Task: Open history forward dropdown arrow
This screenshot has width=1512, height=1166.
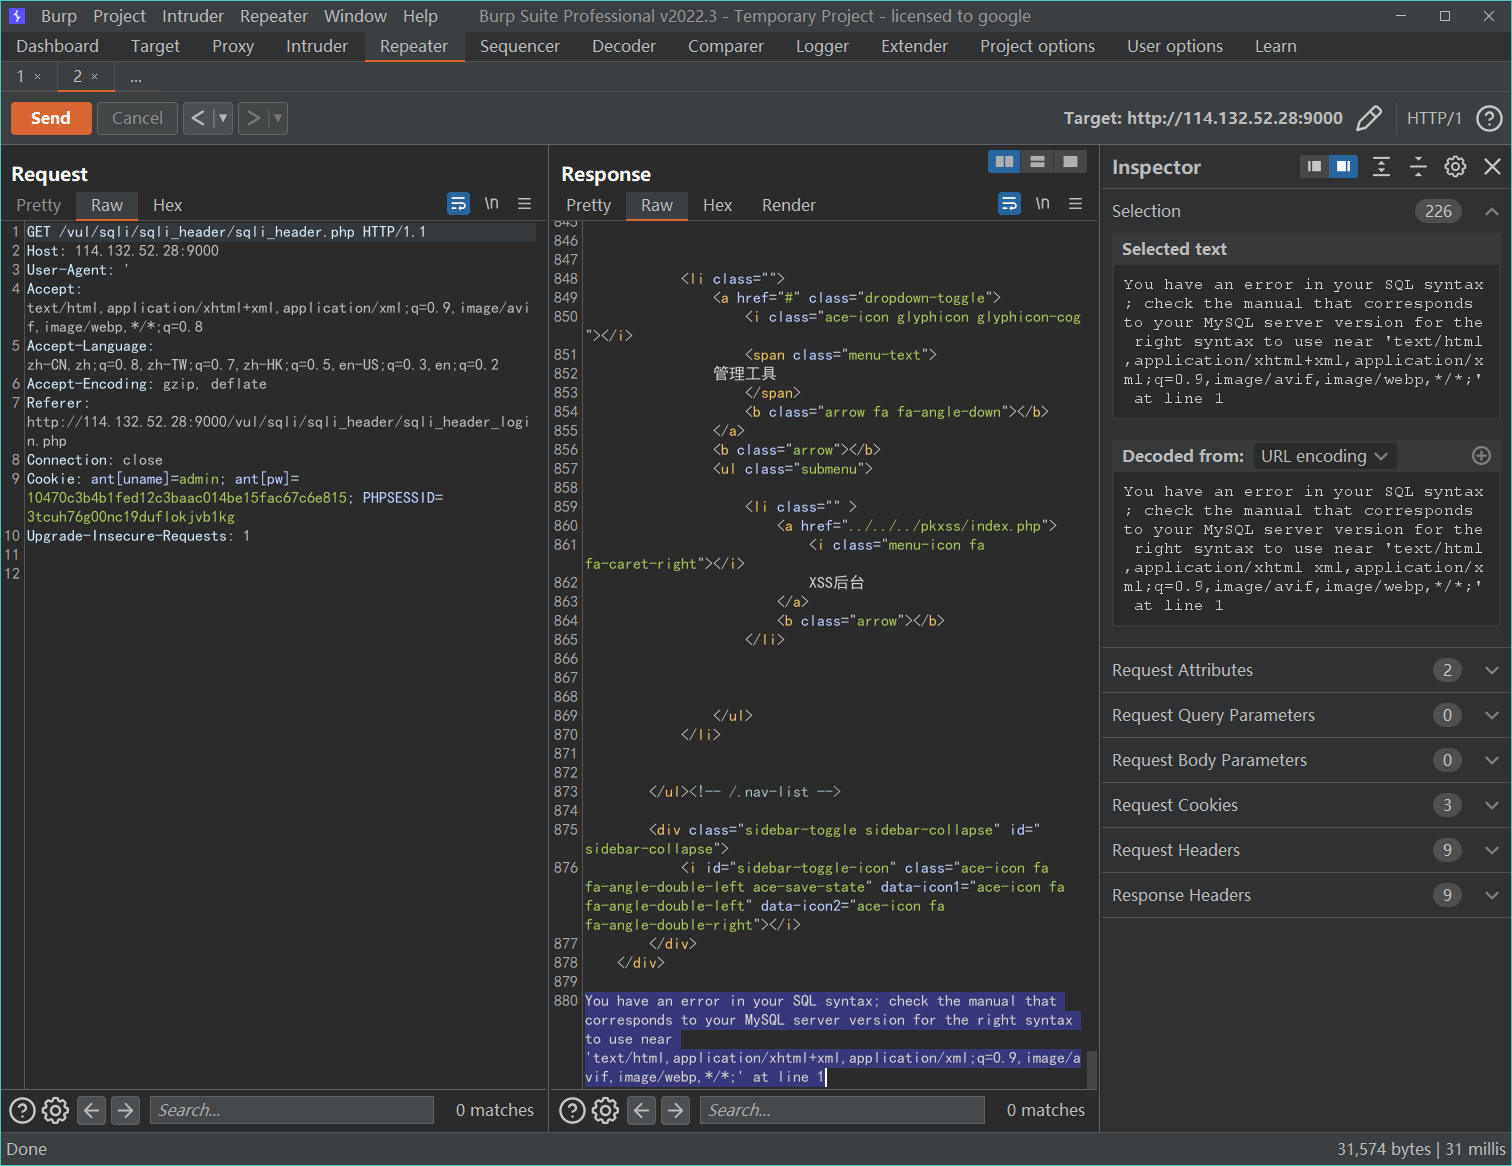Action: (x=278, y=118)
